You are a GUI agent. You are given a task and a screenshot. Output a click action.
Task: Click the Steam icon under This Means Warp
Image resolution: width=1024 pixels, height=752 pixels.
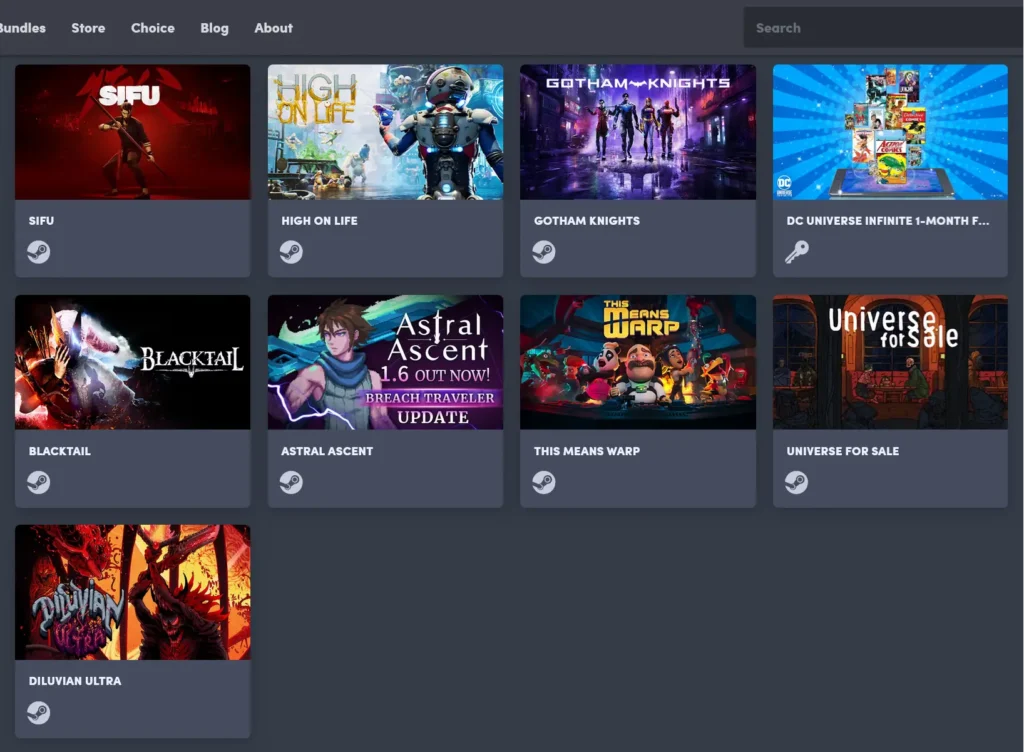pyautogui.click(x=543, y=482)
